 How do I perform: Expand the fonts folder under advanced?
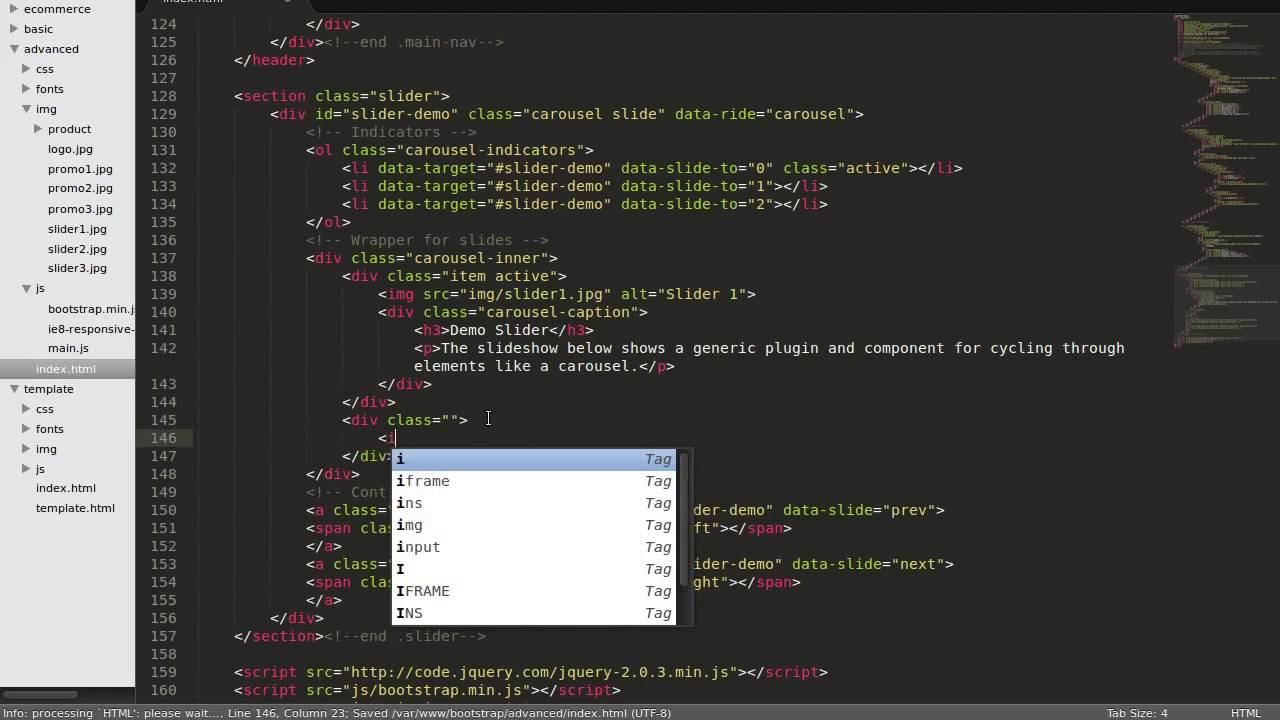(27, 89)
